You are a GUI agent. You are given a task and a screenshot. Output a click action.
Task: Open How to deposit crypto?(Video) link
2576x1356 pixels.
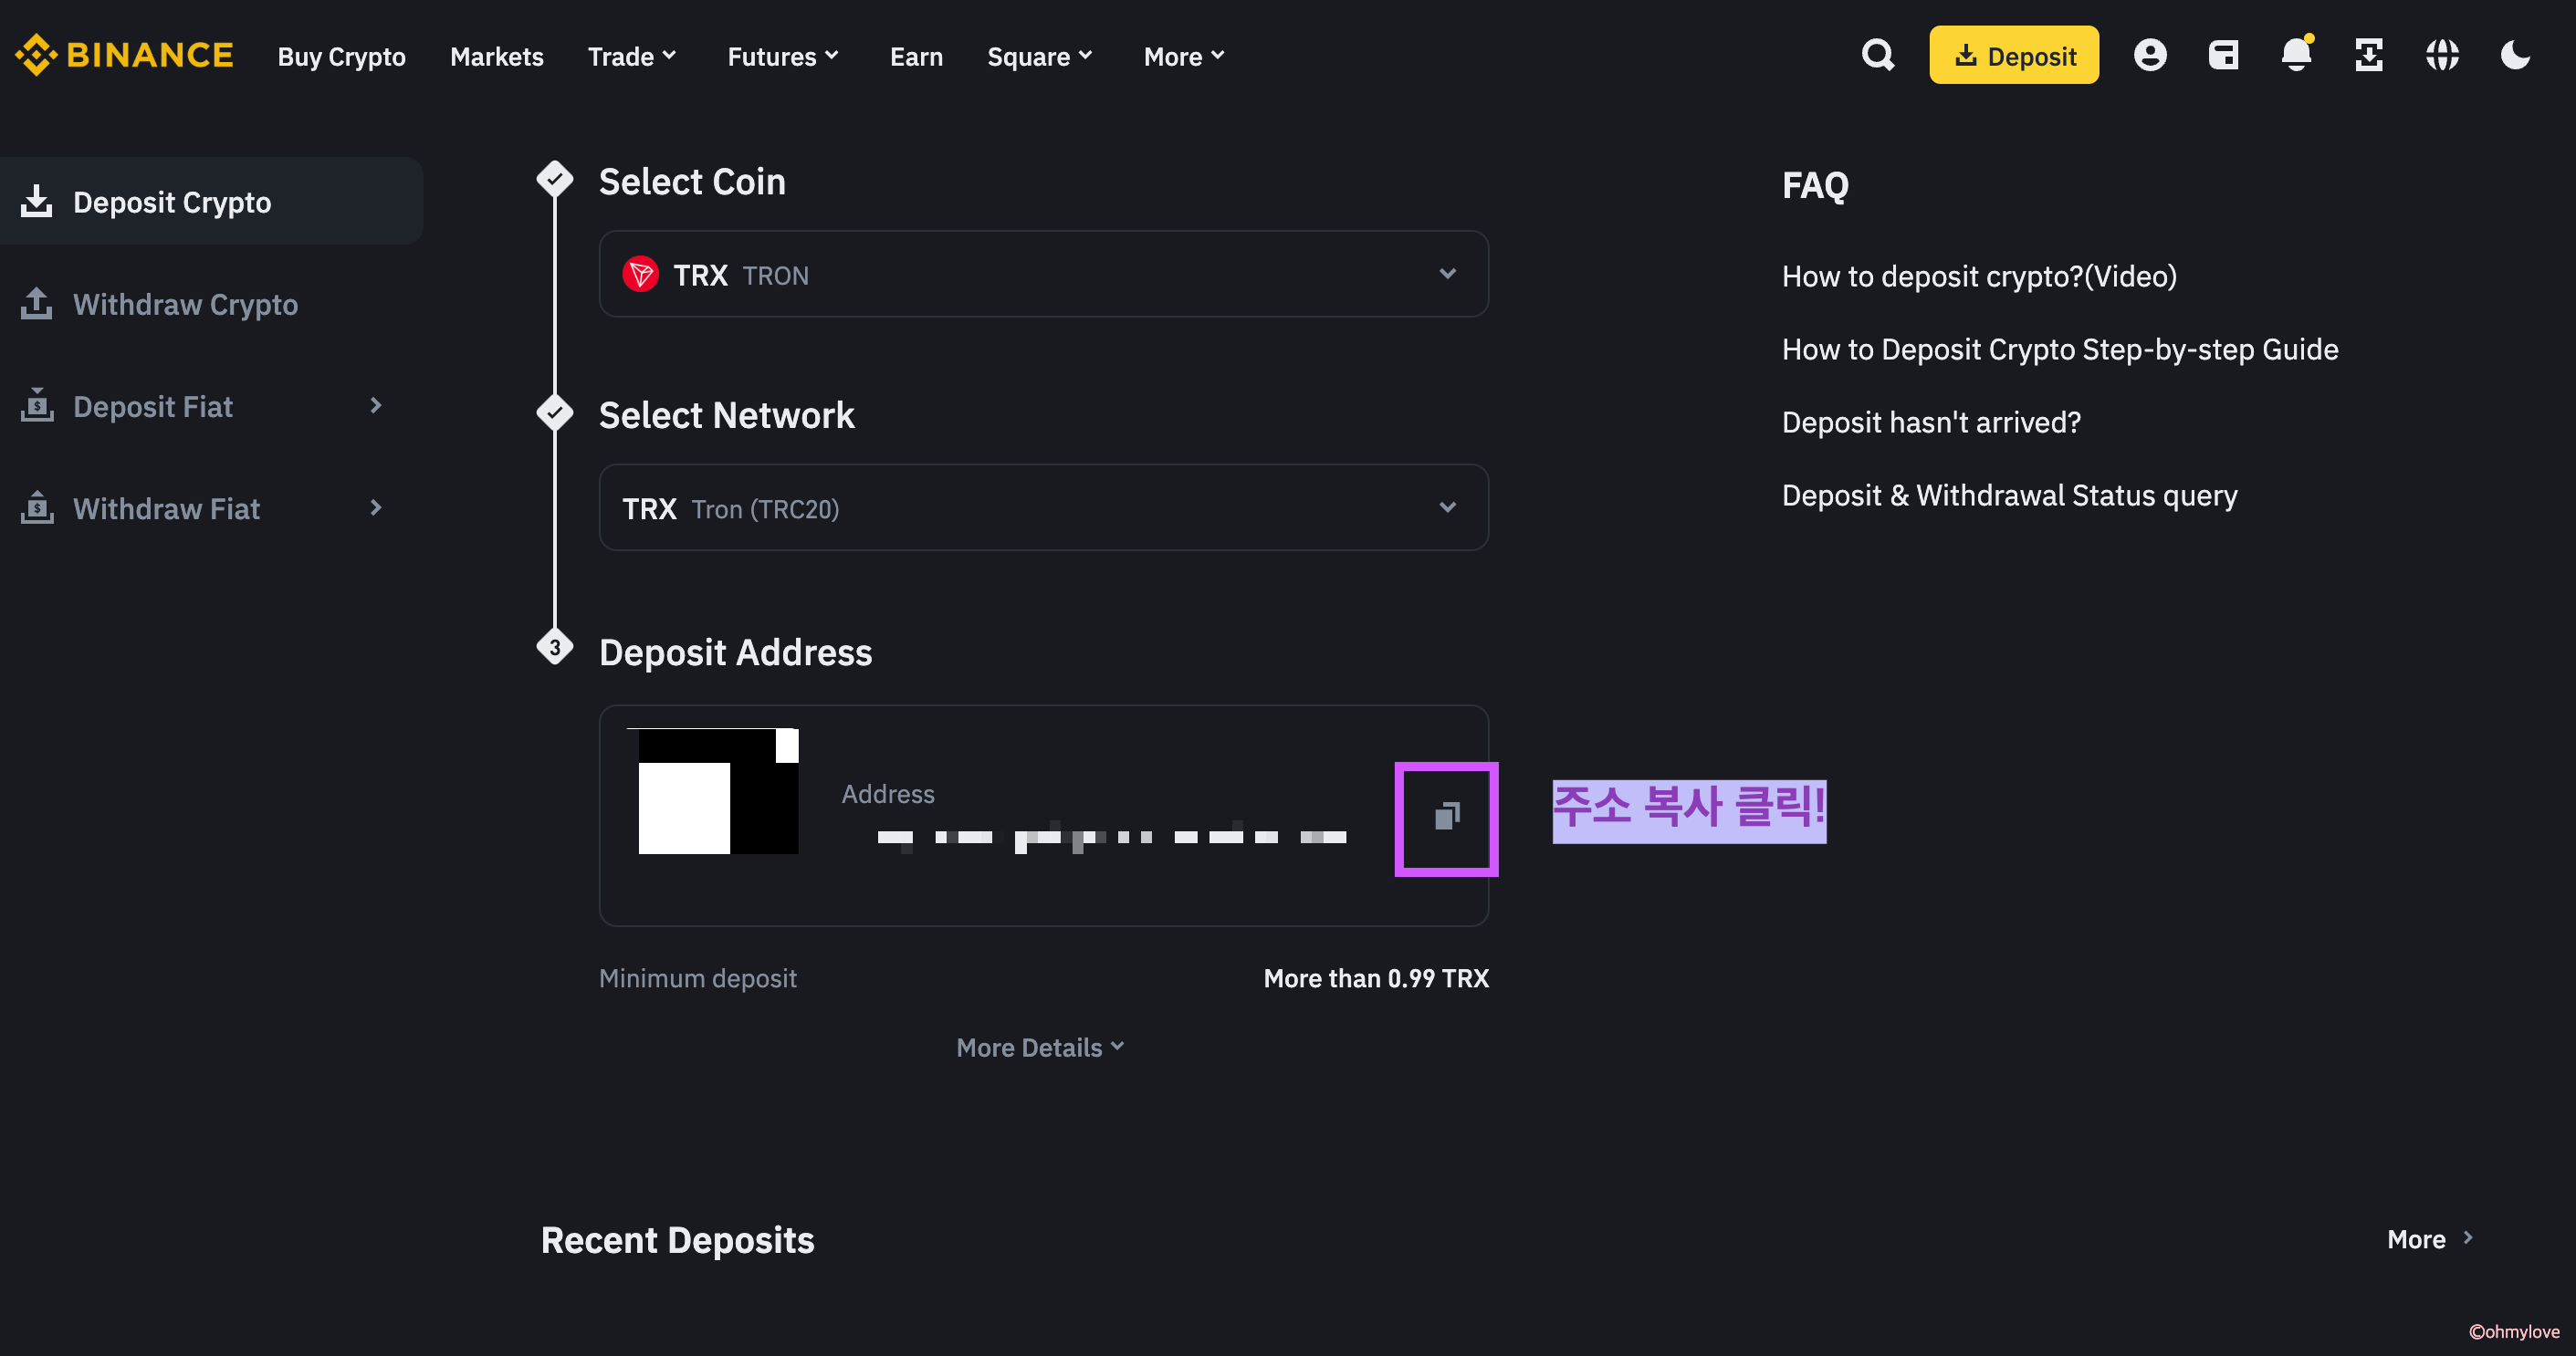pos(1979,276)
